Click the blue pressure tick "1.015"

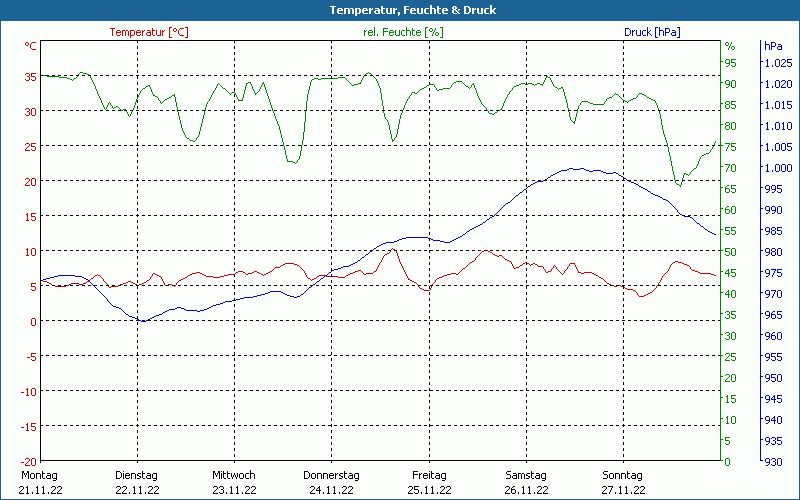tap(778, 105)
